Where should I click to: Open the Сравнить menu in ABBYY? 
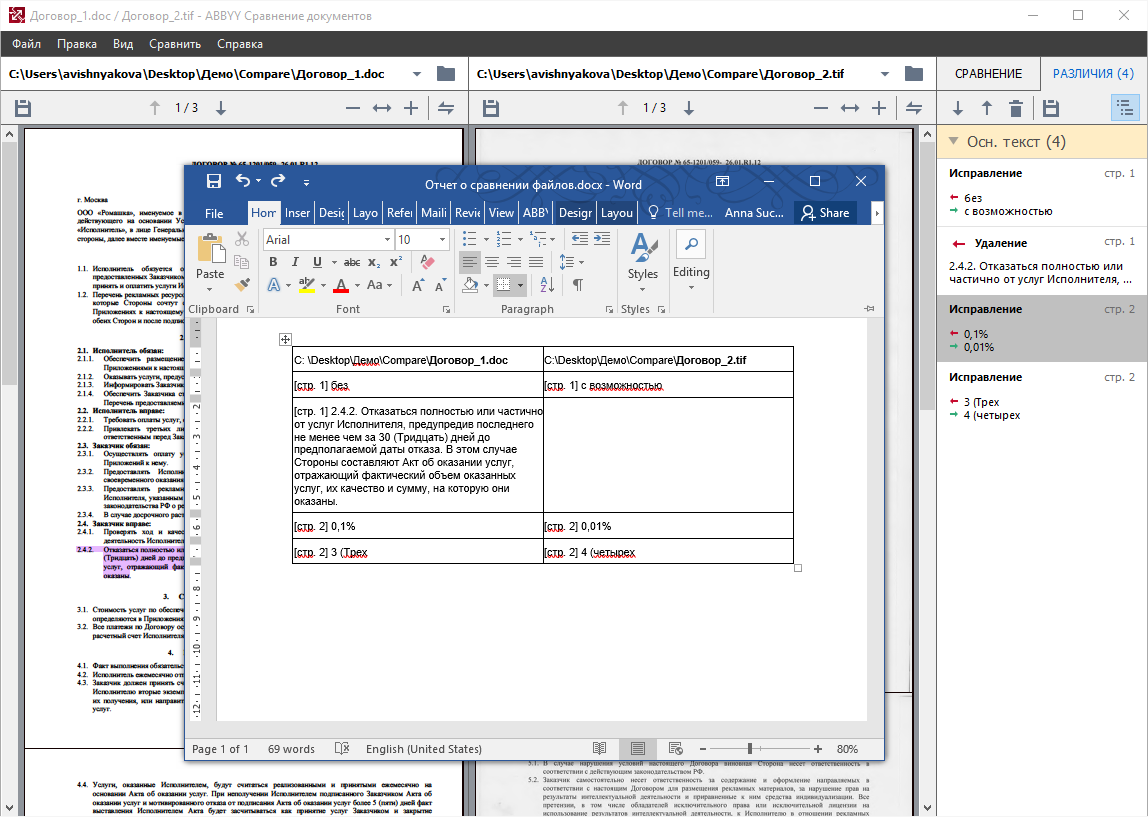(x=175, y=44)
